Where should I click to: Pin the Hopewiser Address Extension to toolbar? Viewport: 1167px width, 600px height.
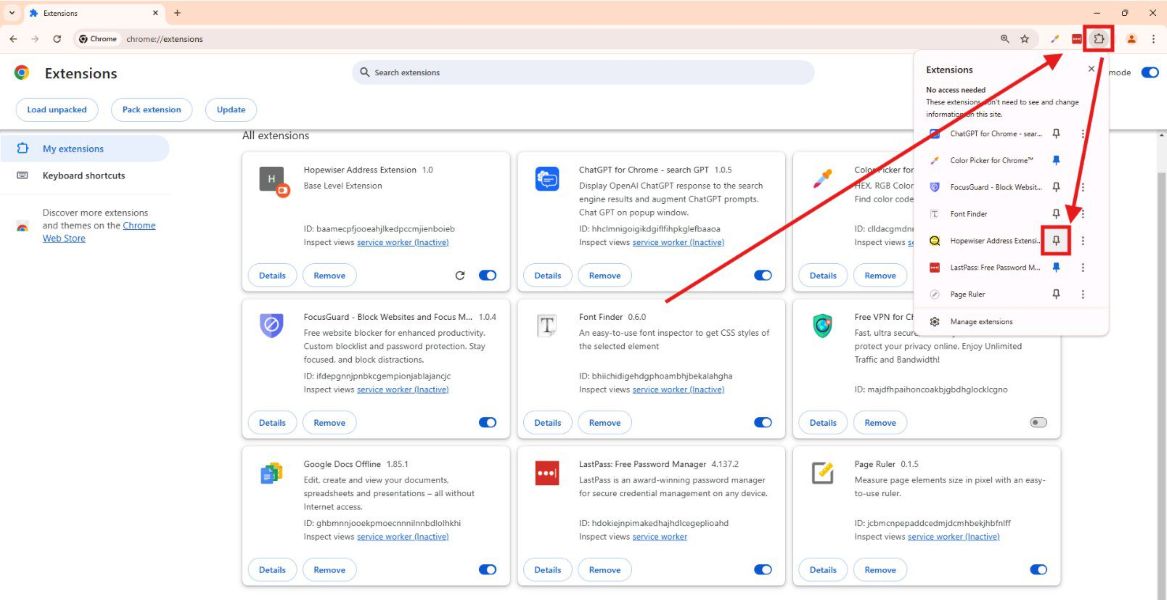coord(1056,241)
